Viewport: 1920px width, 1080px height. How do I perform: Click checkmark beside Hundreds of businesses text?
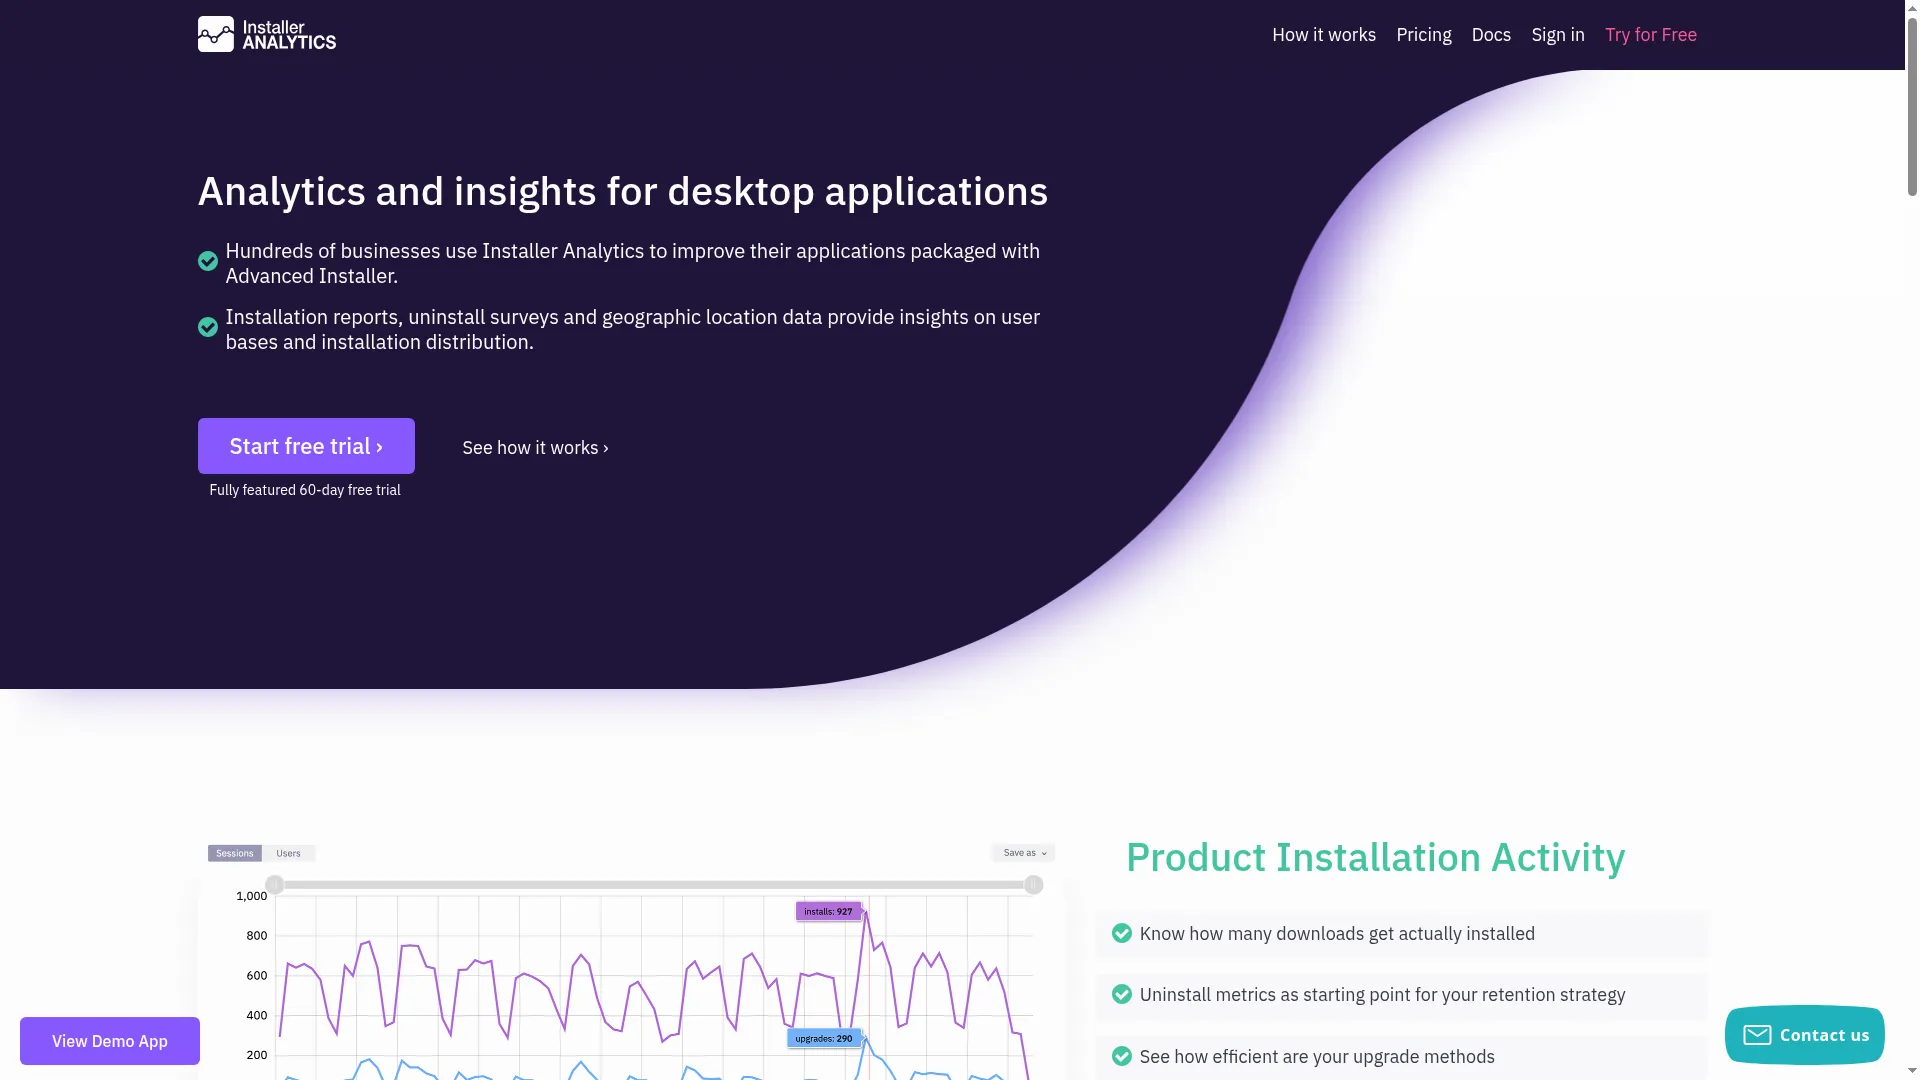208,261
